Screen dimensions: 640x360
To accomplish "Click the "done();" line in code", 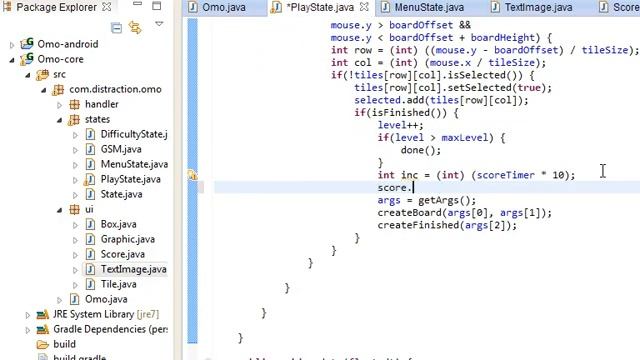I will (420, 150).
